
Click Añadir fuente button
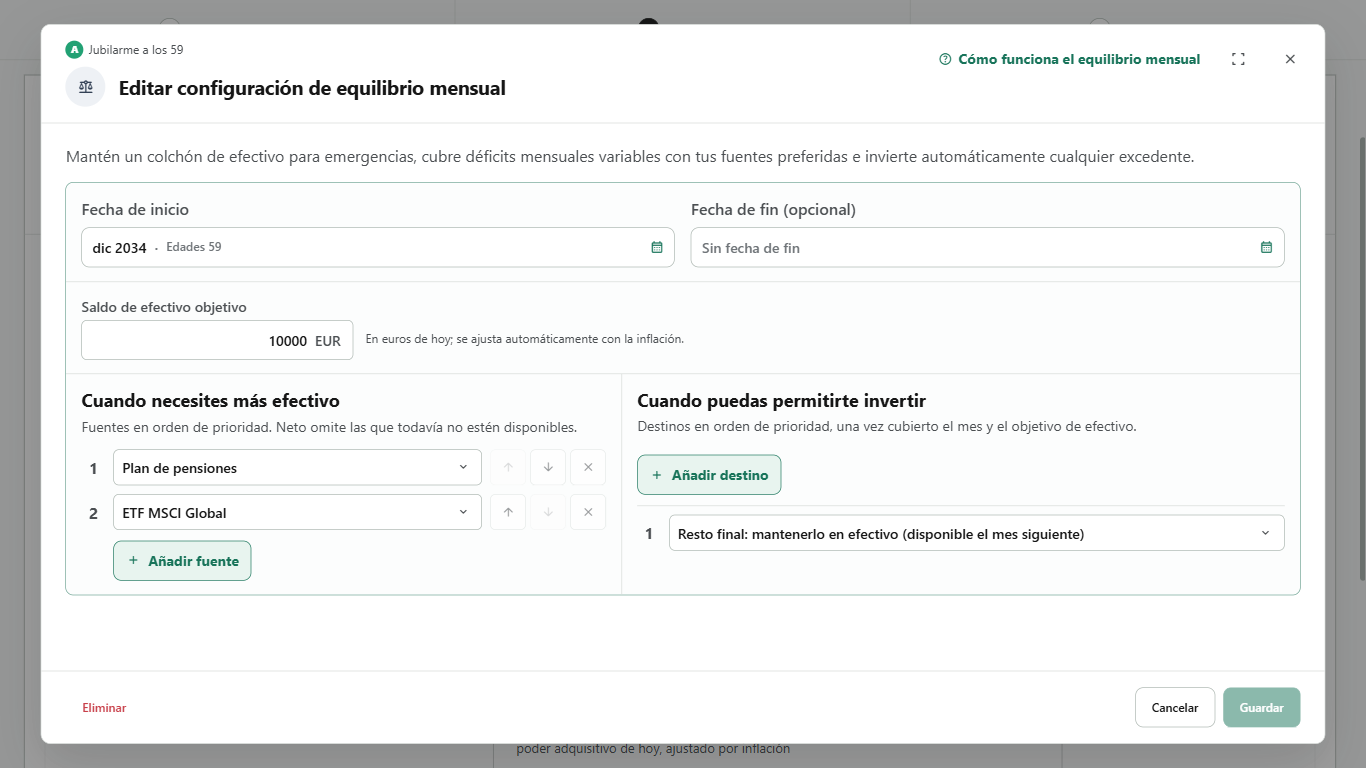[182, 561]
